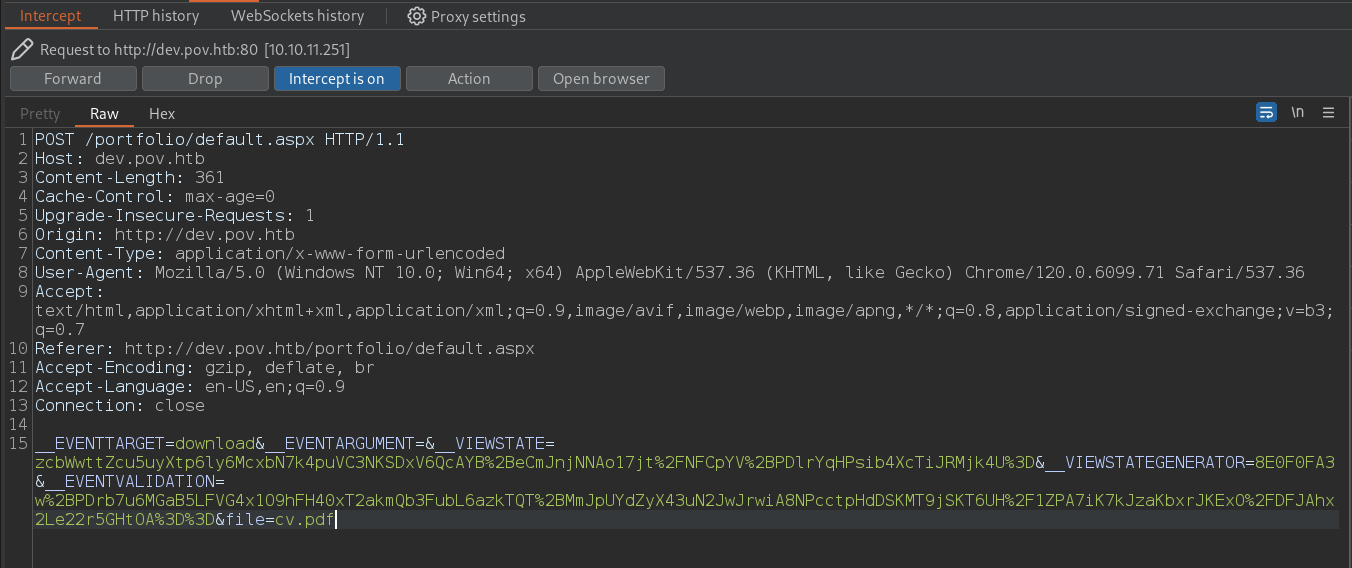Click the Proxy settings gear icon
The height and width of the screenshot is (568, 1352).
click(416, 16)
